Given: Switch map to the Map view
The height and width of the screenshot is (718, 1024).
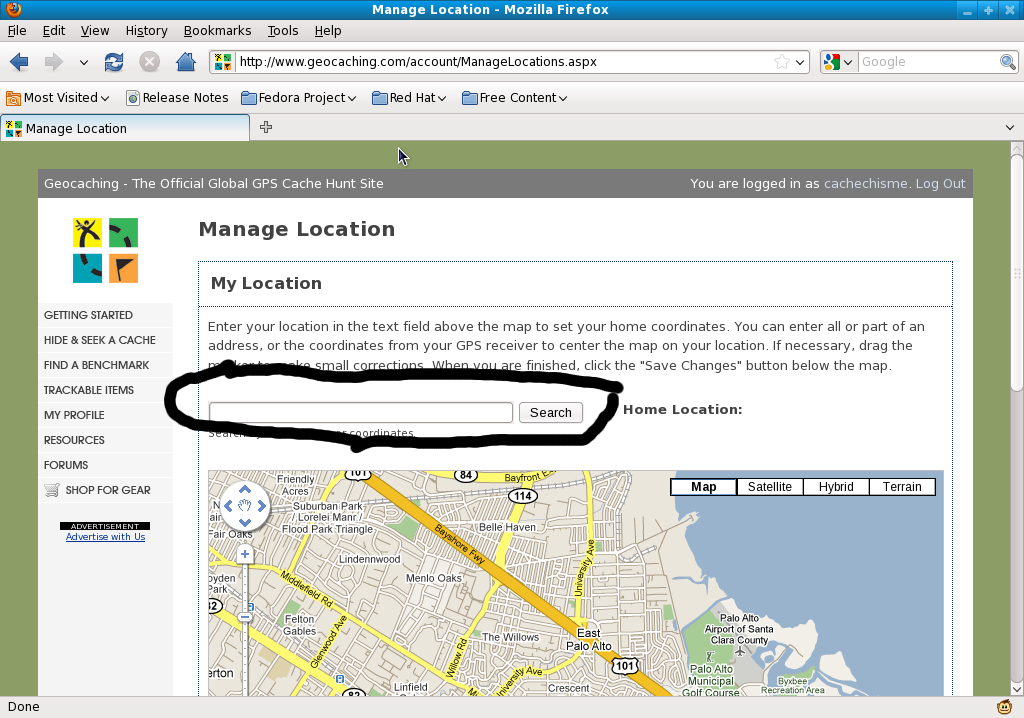Looking at the screenshot, I should 703,487.
